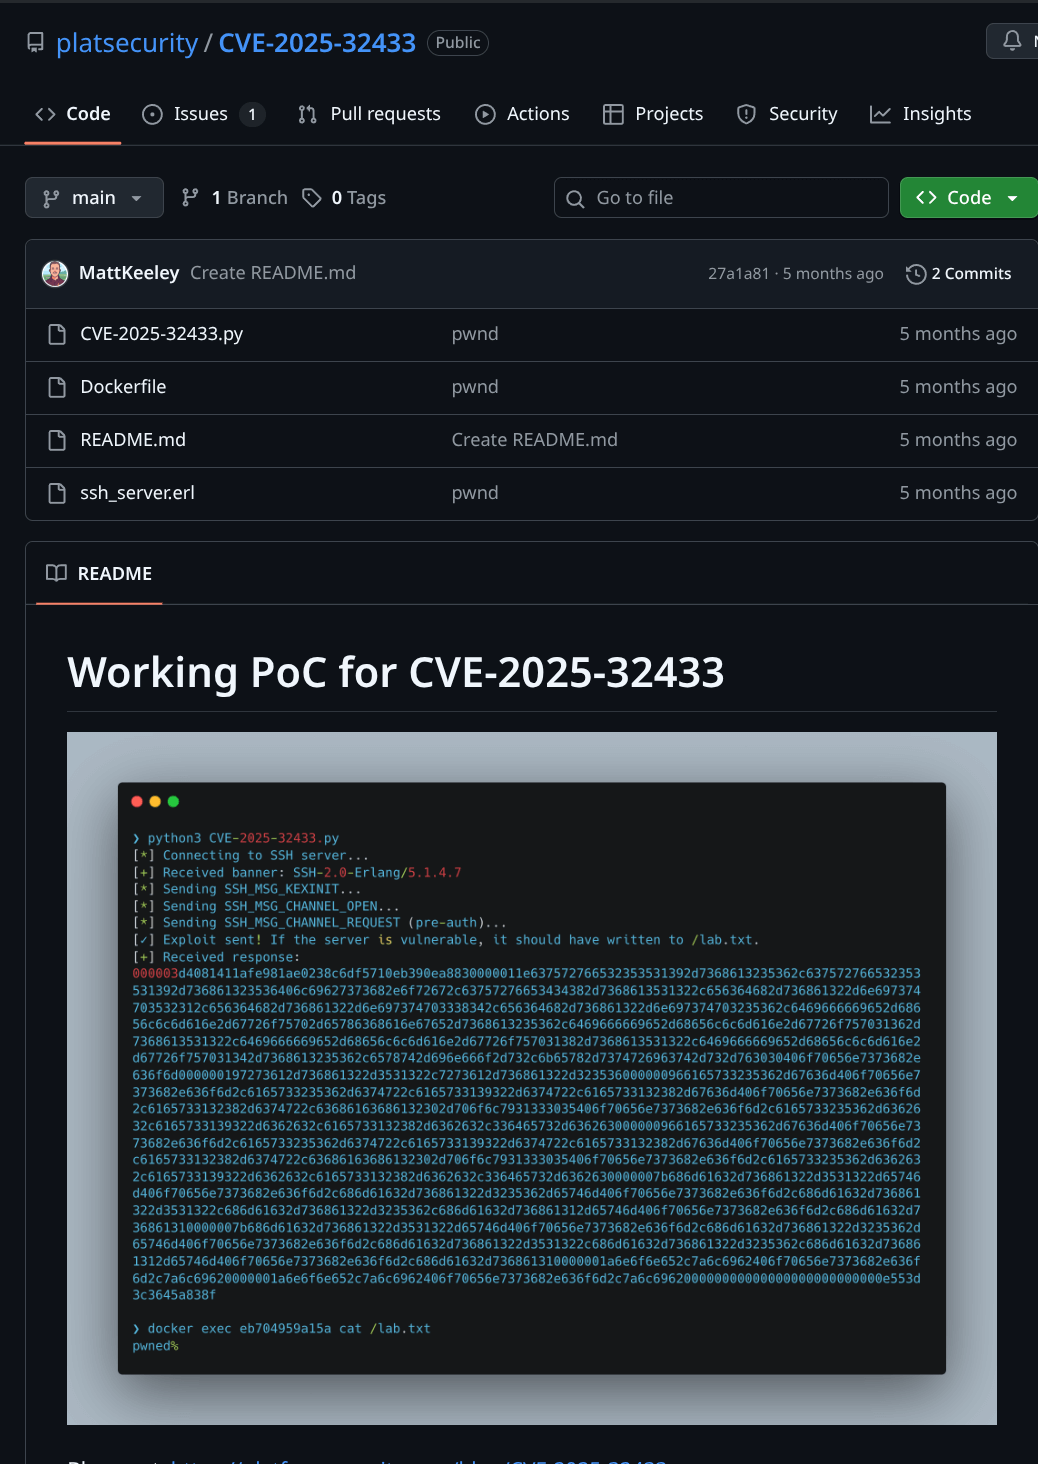Click the Public visibility badge
The image size is (1038, 1464).
coord(458,43)
